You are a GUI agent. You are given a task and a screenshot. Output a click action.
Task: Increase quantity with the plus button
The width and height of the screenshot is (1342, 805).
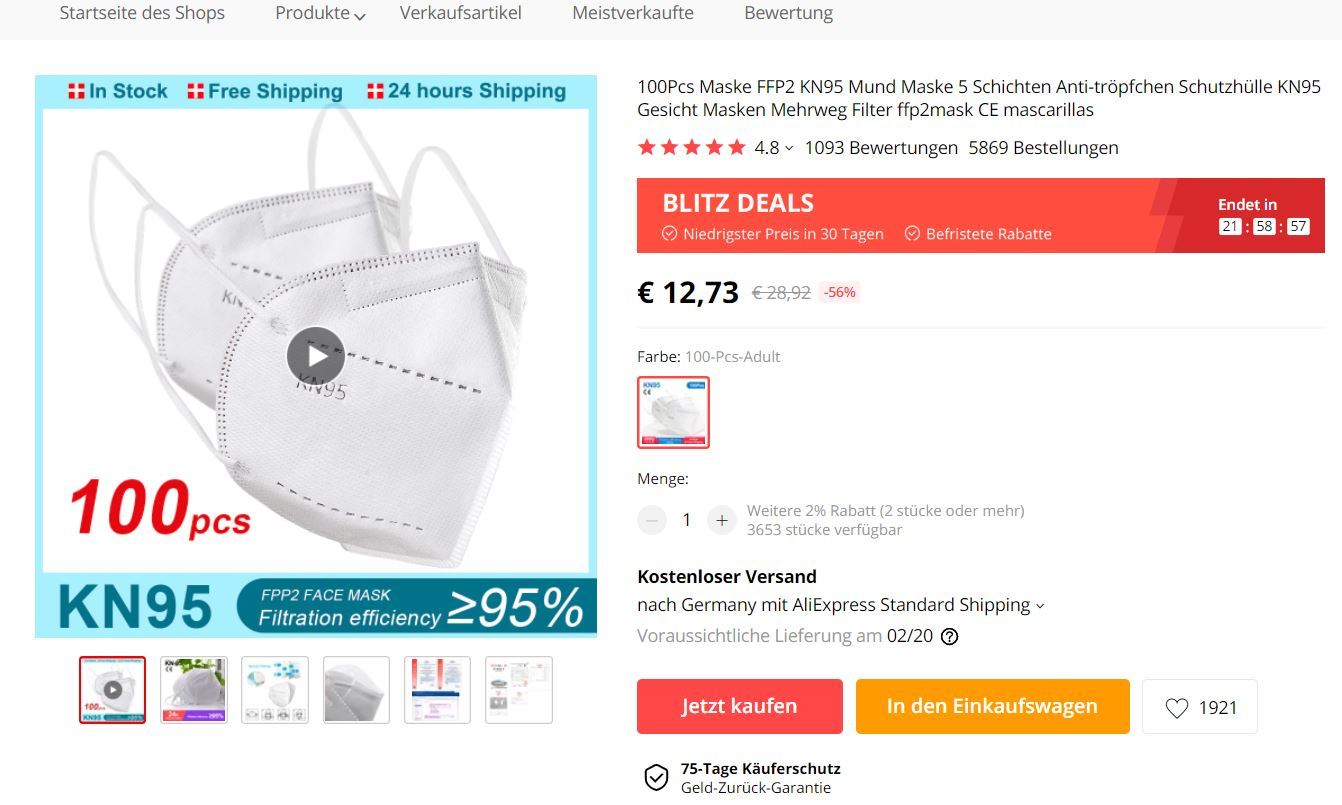721,520
